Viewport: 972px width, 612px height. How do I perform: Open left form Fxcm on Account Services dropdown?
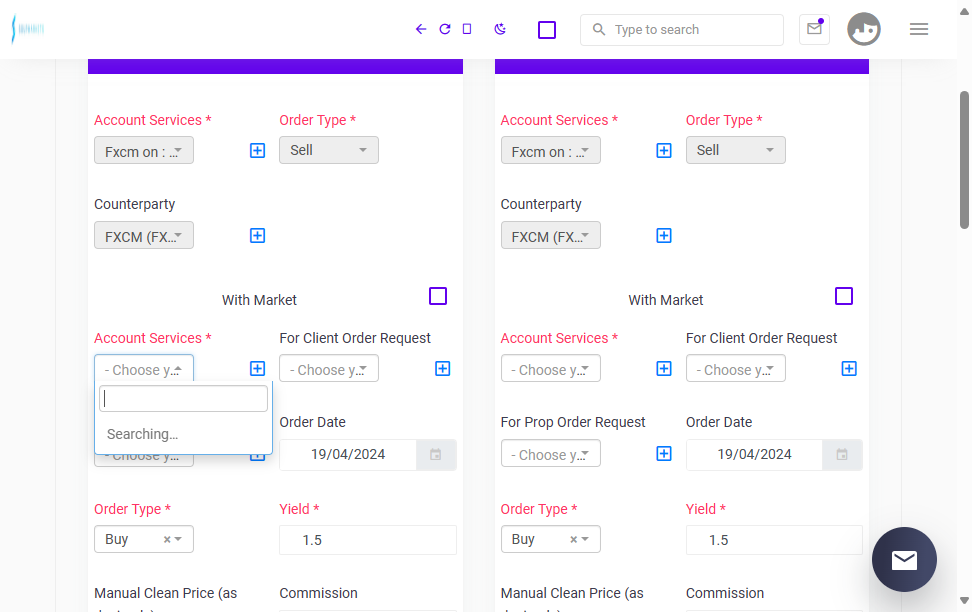click(144, 151)
